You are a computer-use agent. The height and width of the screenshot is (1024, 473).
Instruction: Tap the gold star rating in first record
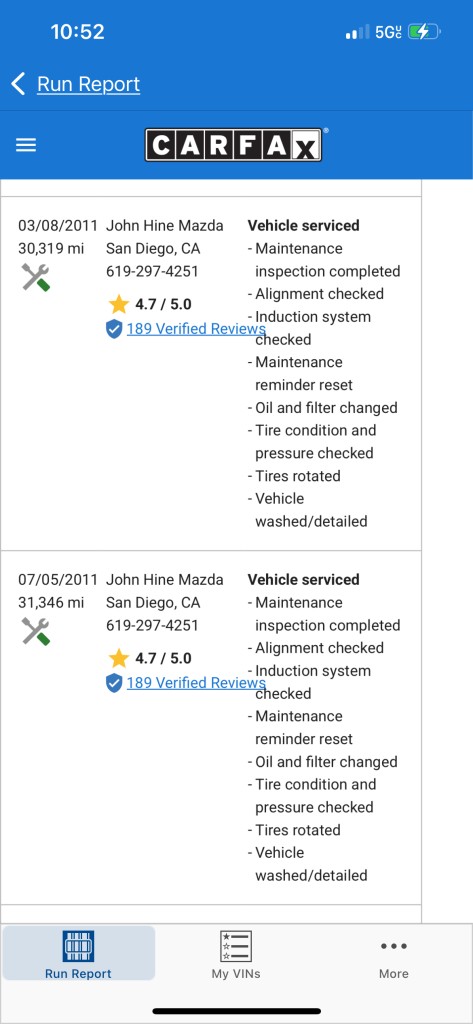tap(119, 304)
